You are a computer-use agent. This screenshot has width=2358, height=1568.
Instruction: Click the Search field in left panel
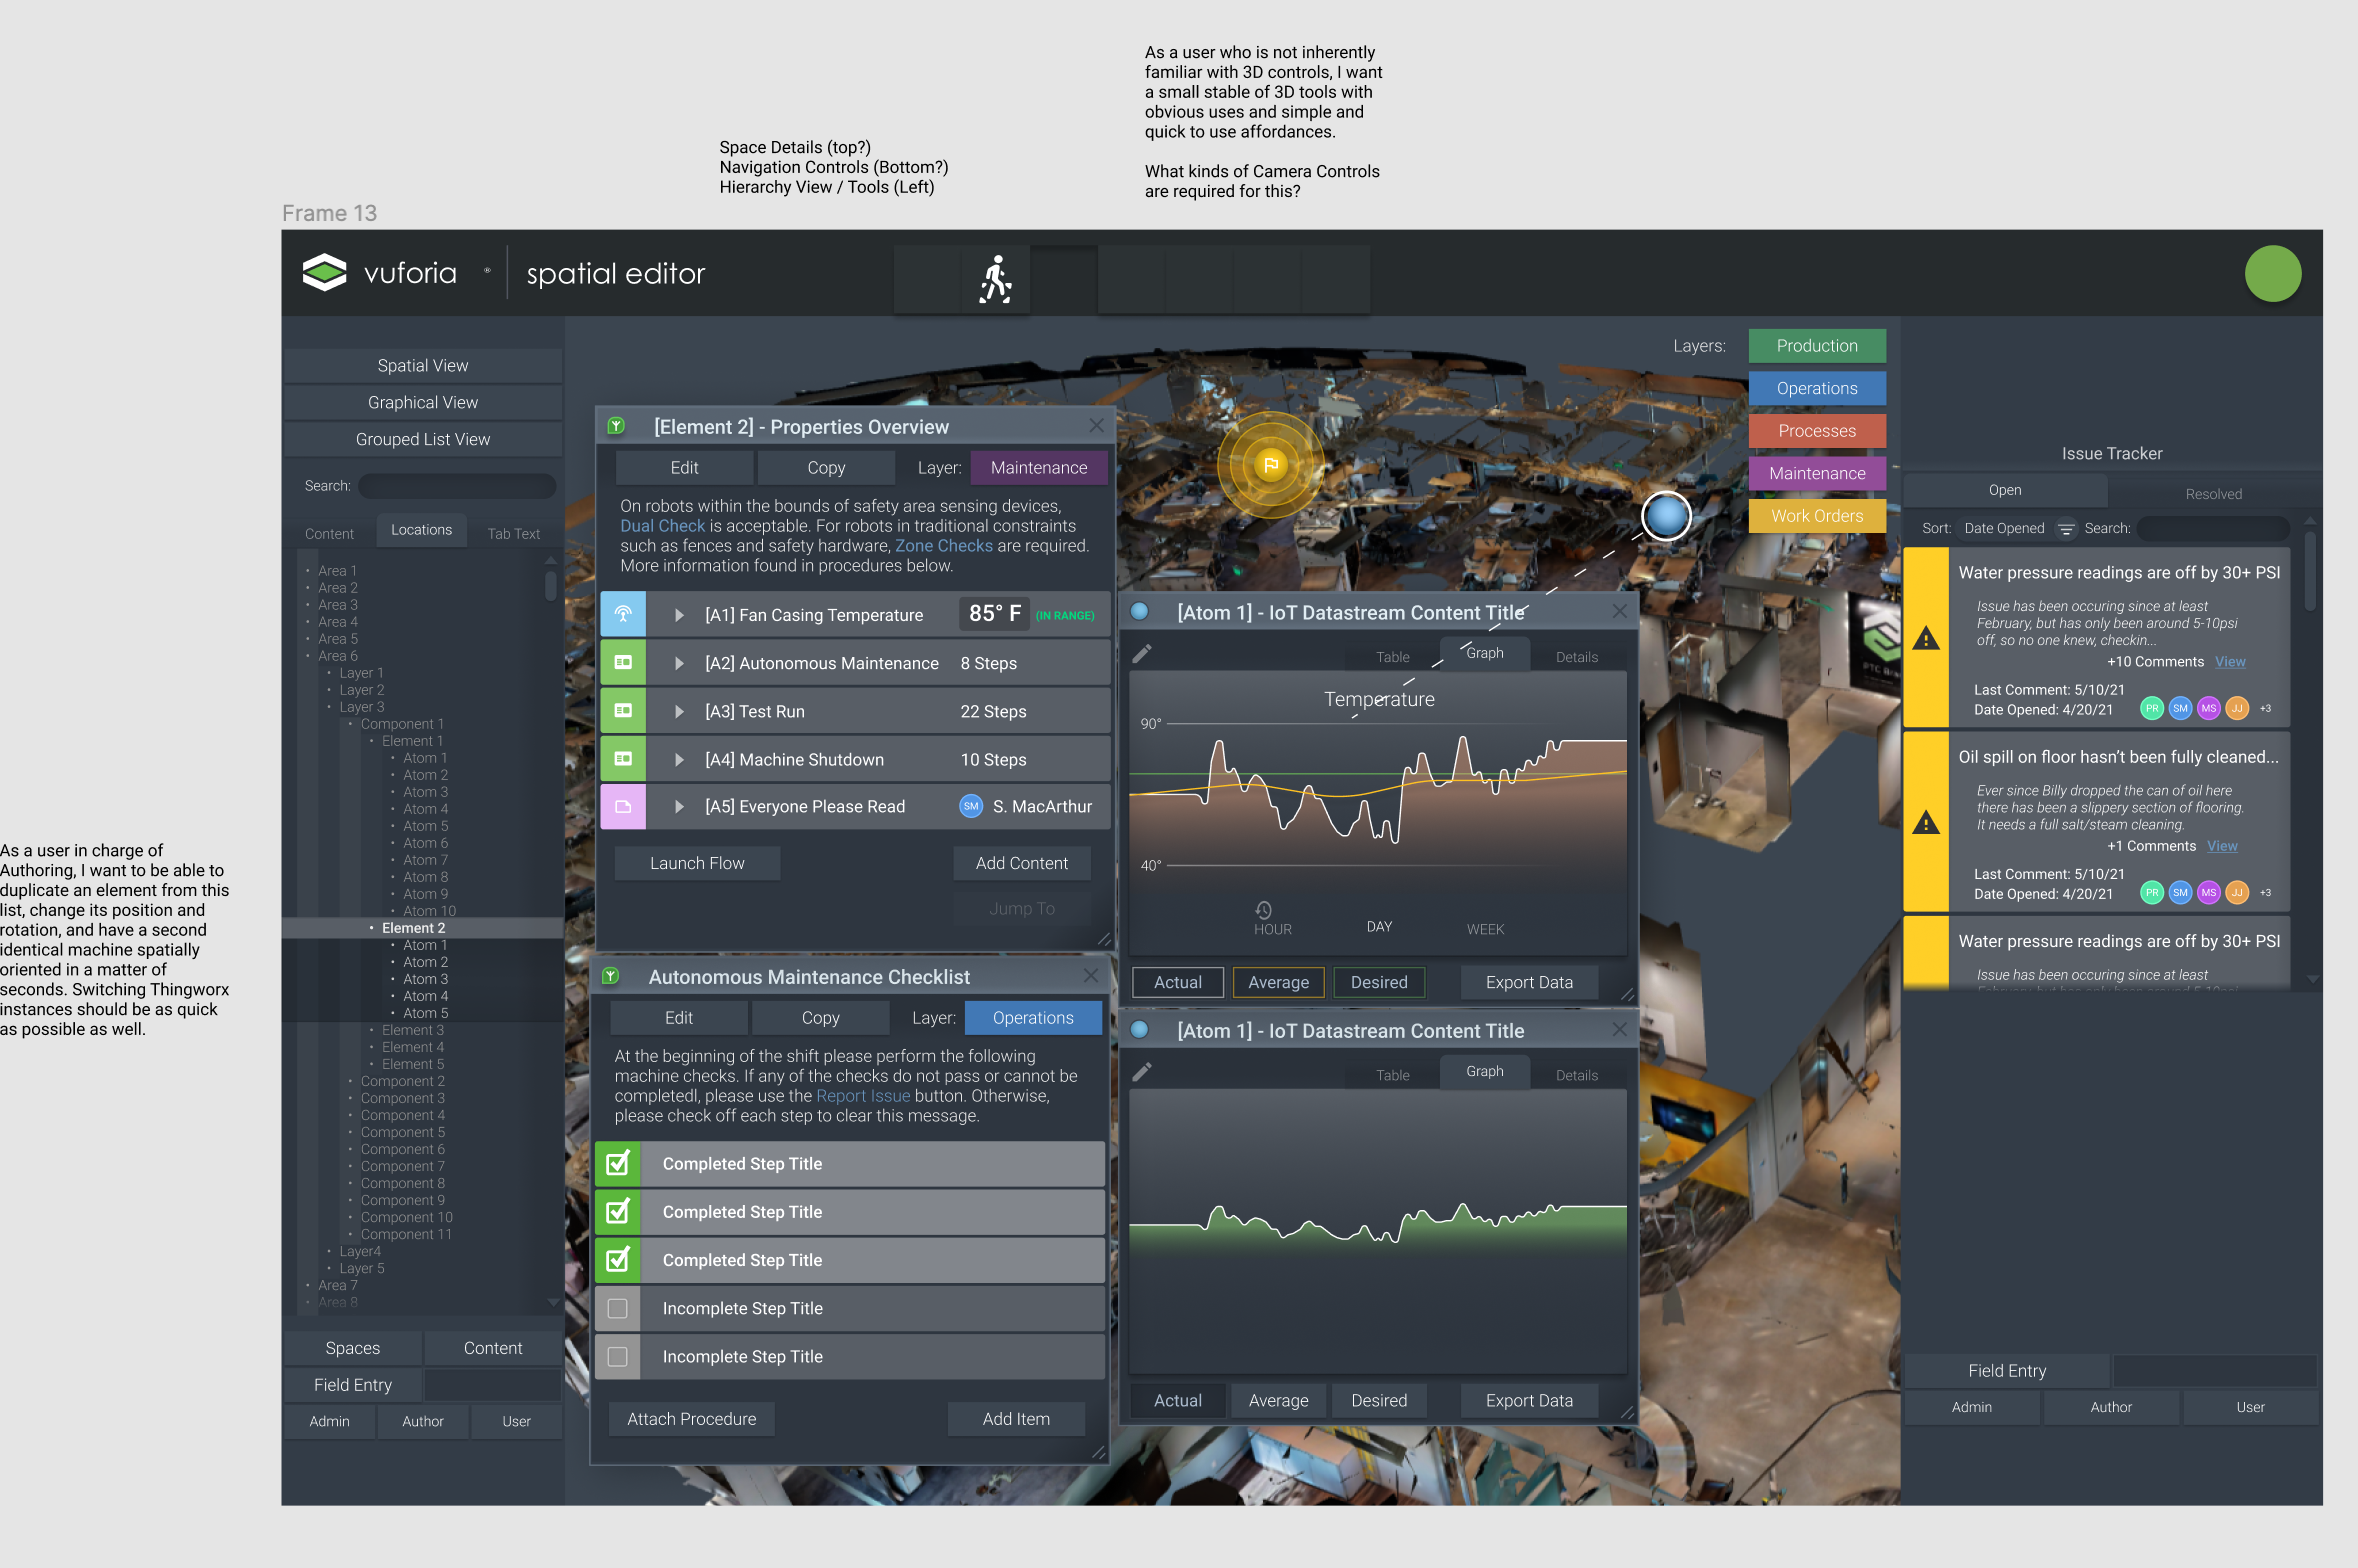[457, 486]
